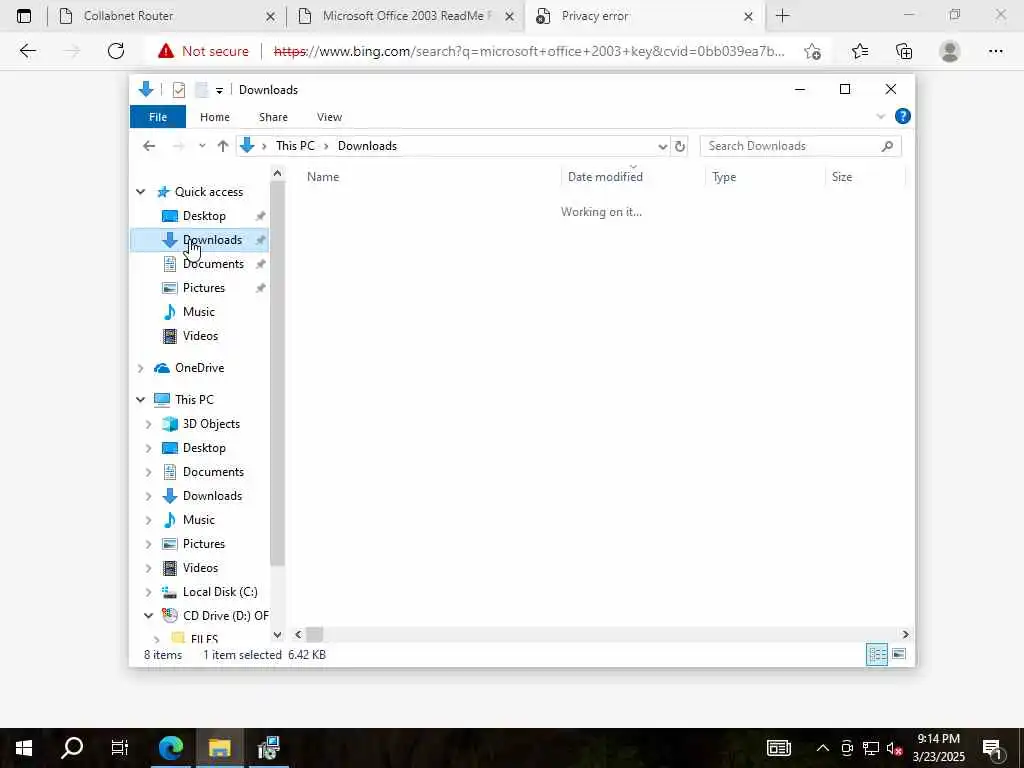Click the OneDrive cloud icon
The width and height of the screenshot is (1024, 768).
[162, 368]
